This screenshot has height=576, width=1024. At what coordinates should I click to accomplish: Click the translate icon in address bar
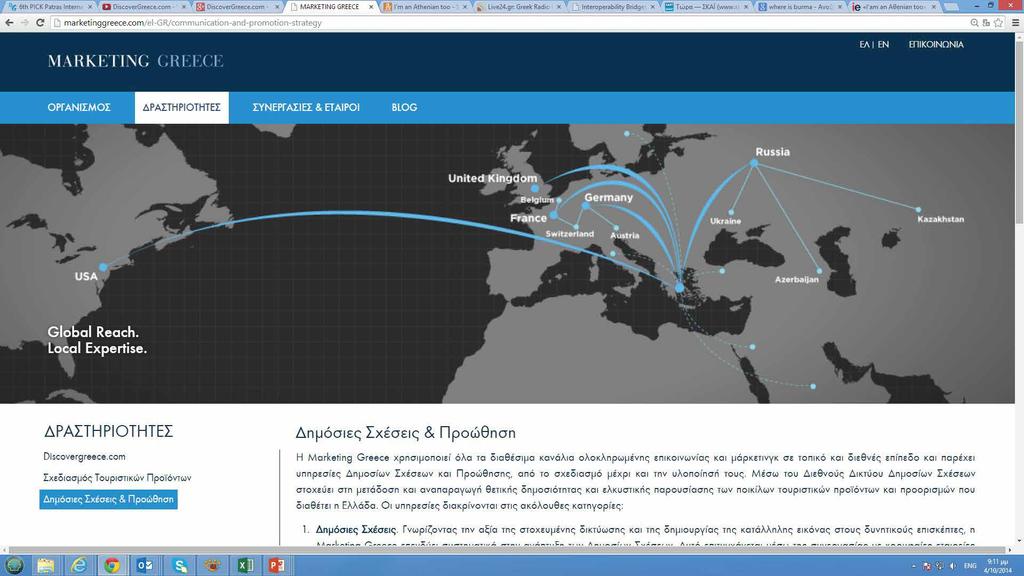986,22
